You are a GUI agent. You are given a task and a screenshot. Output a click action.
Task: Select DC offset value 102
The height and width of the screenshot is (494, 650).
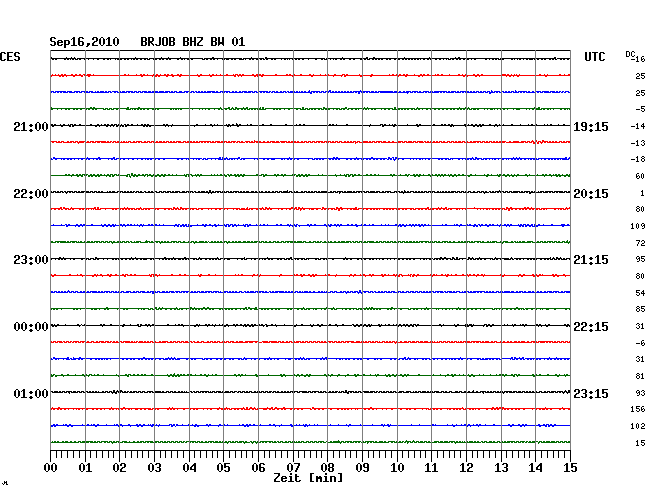pyautogui.click(x=638, y=426)
